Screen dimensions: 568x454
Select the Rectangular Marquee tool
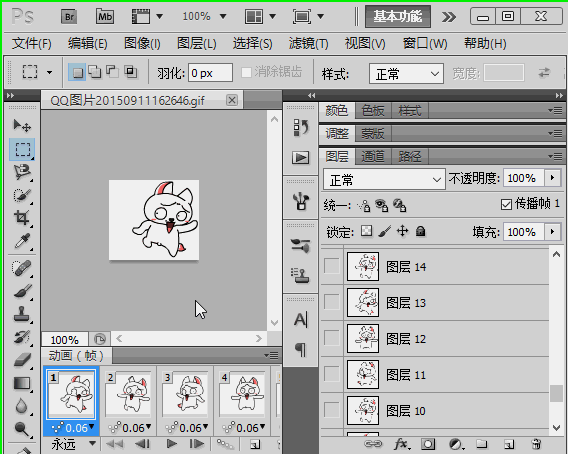[x=22, y=149]
